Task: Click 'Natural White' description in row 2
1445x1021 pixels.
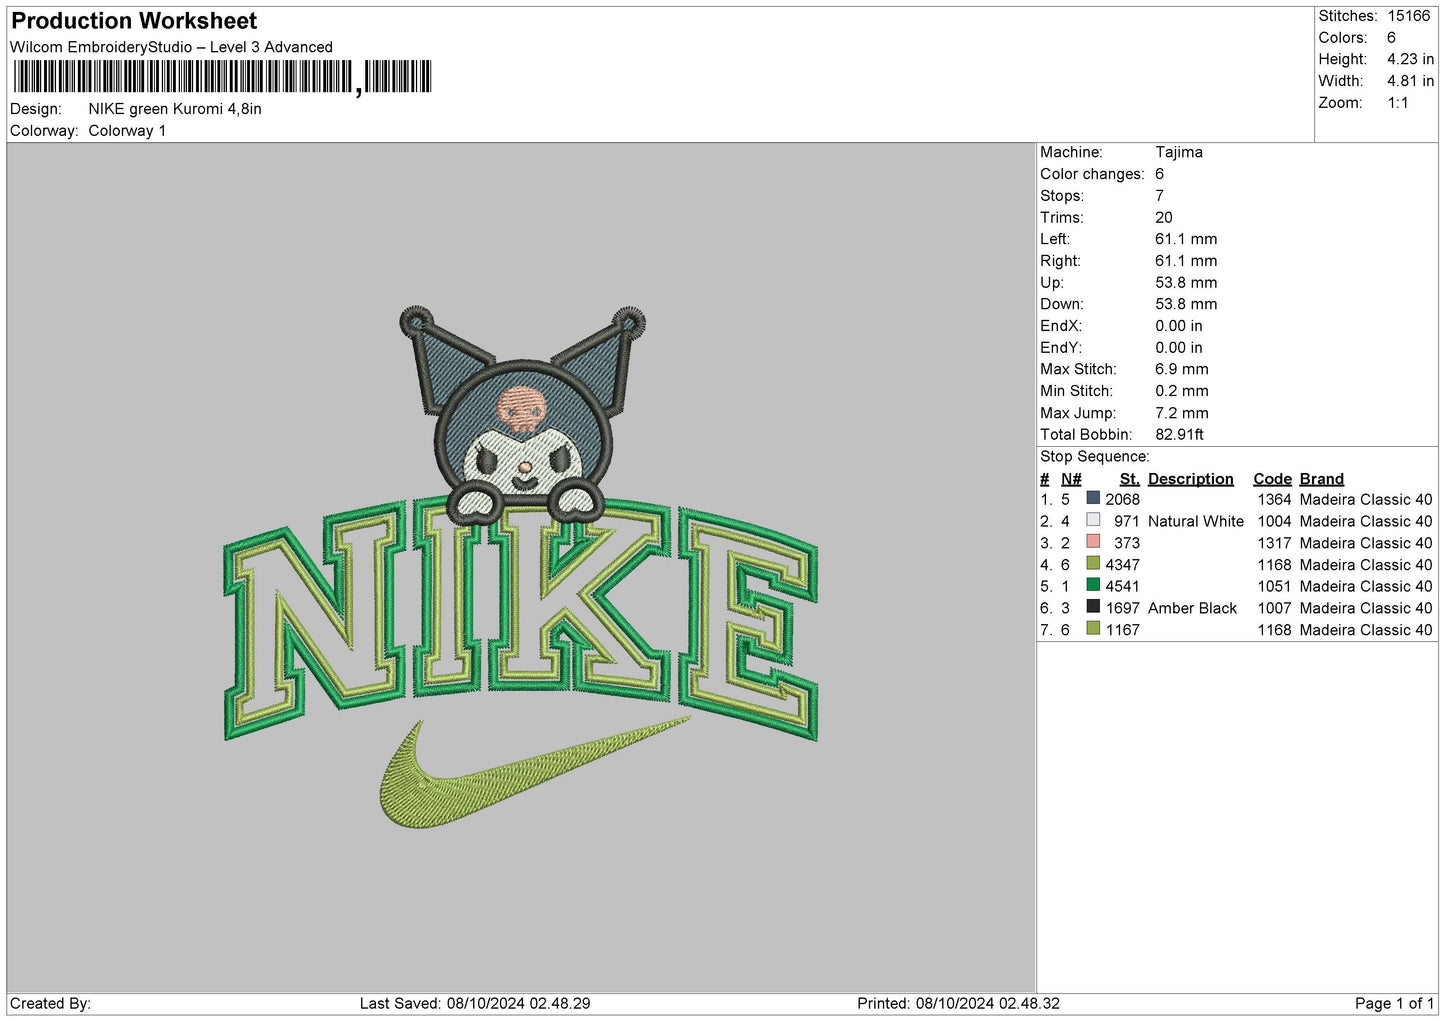Action: (x=1196, y=521)
